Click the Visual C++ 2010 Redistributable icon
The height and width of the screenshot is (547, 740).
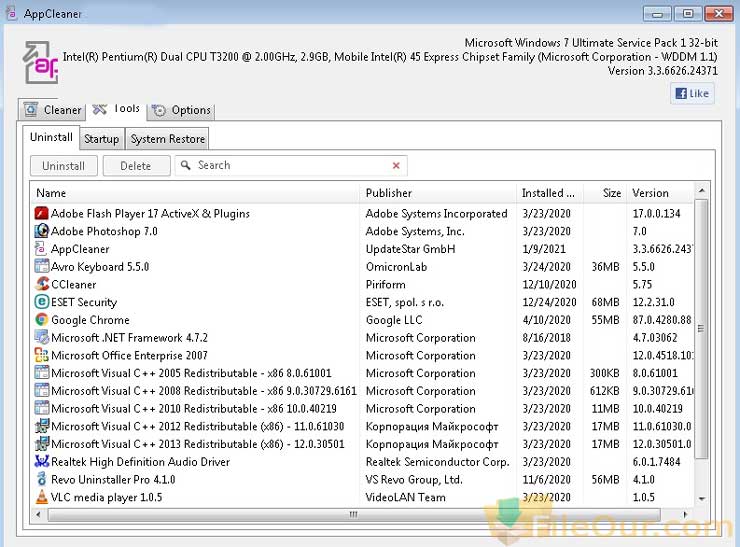pyautogui.click(x=42, y=408)
